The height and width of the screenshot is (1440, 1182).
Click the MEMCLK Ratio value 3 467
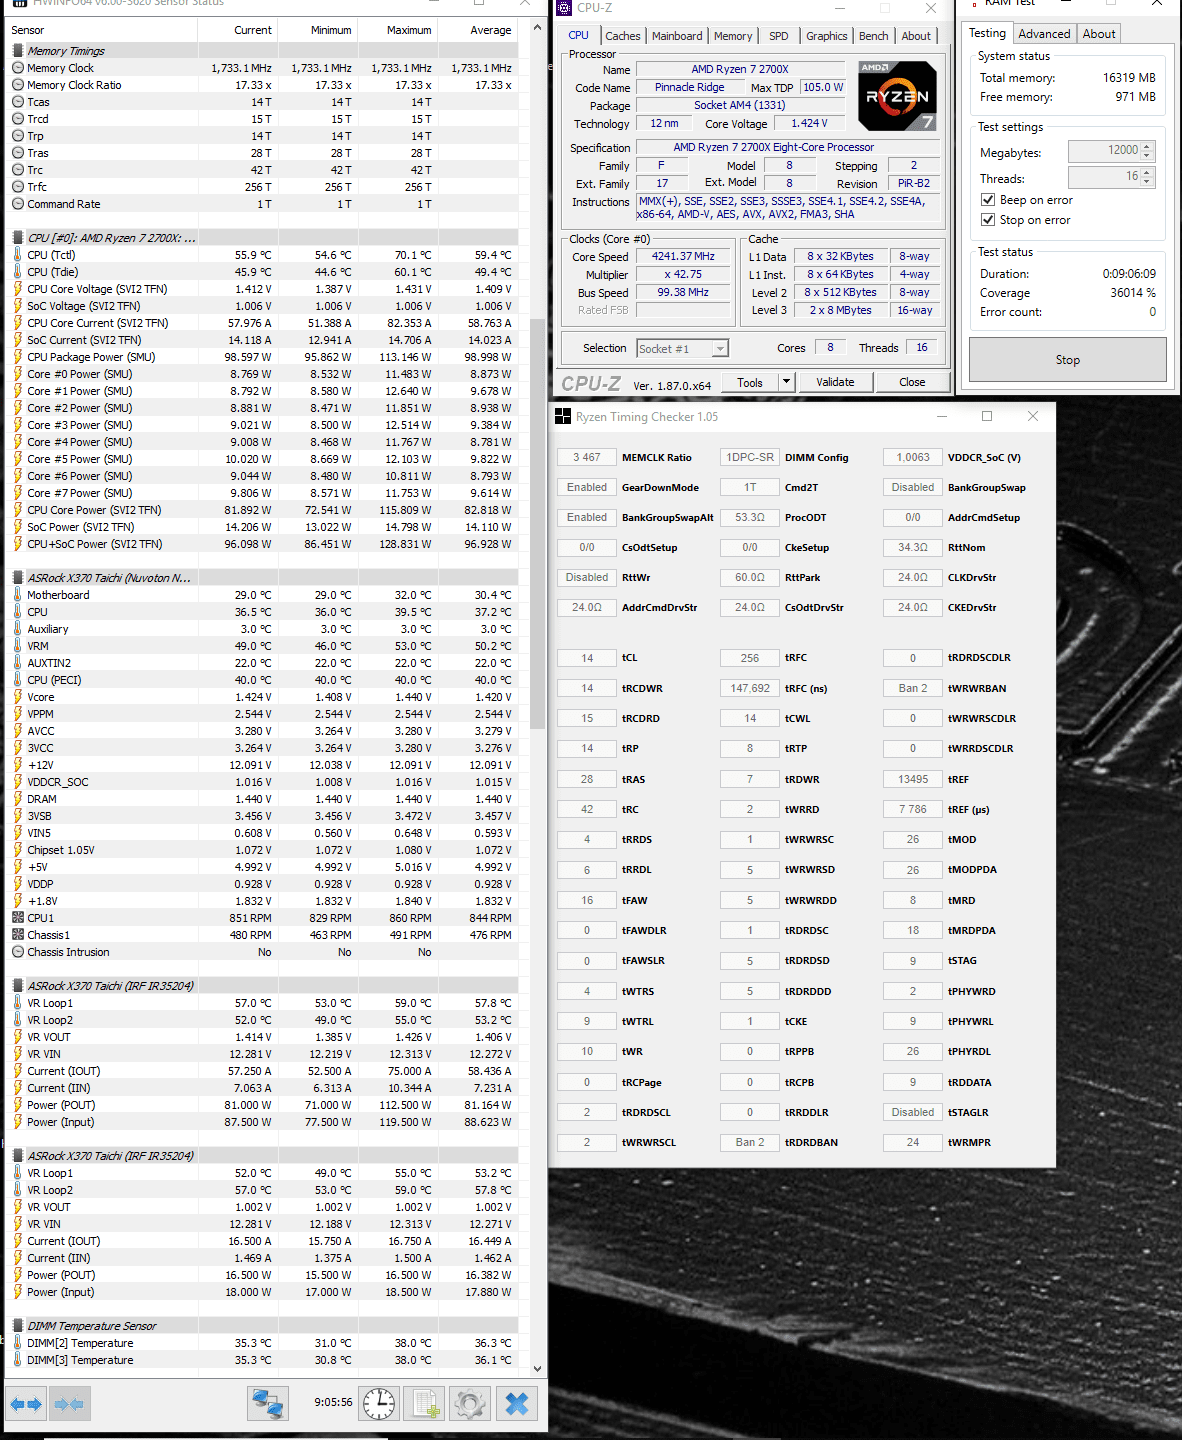pyautogui.click(x=587, y=457)
